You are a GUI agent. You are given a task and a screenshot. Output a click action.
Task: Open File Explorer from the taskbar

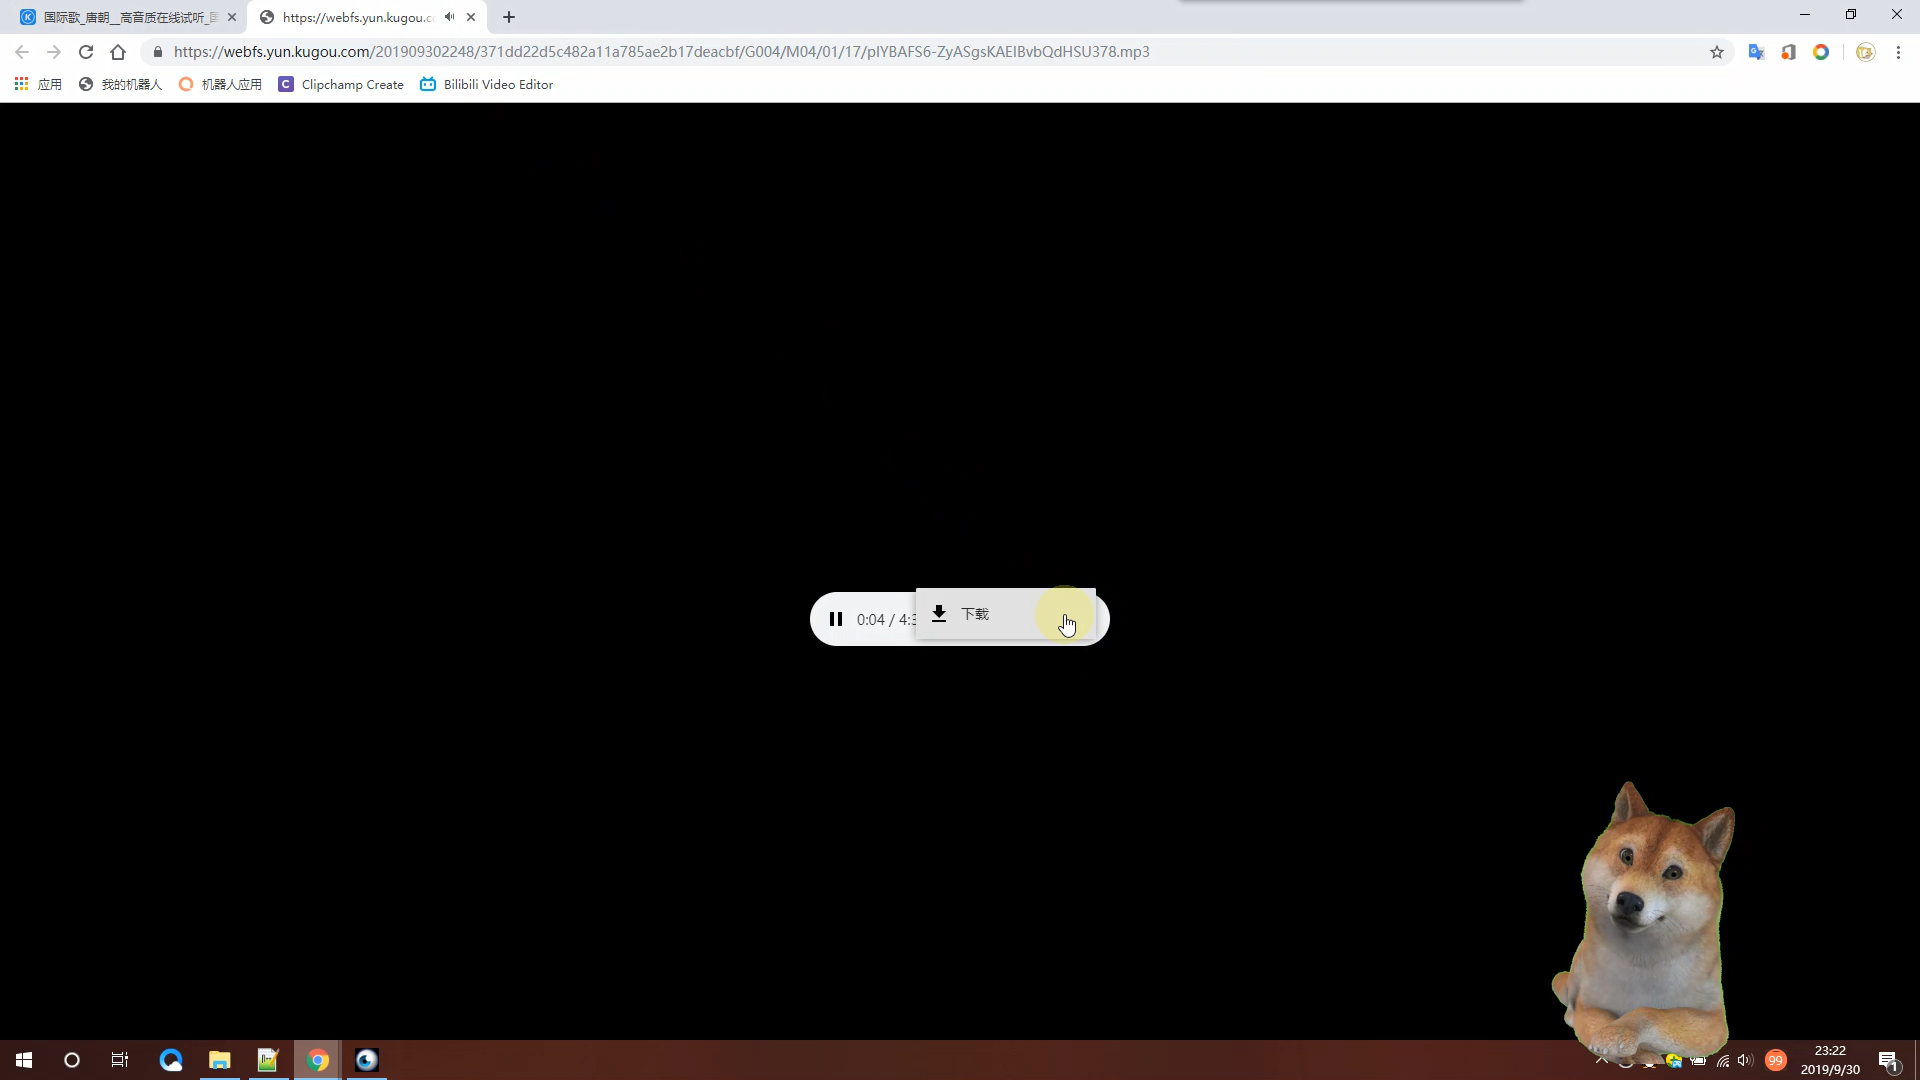(219, 1060)
